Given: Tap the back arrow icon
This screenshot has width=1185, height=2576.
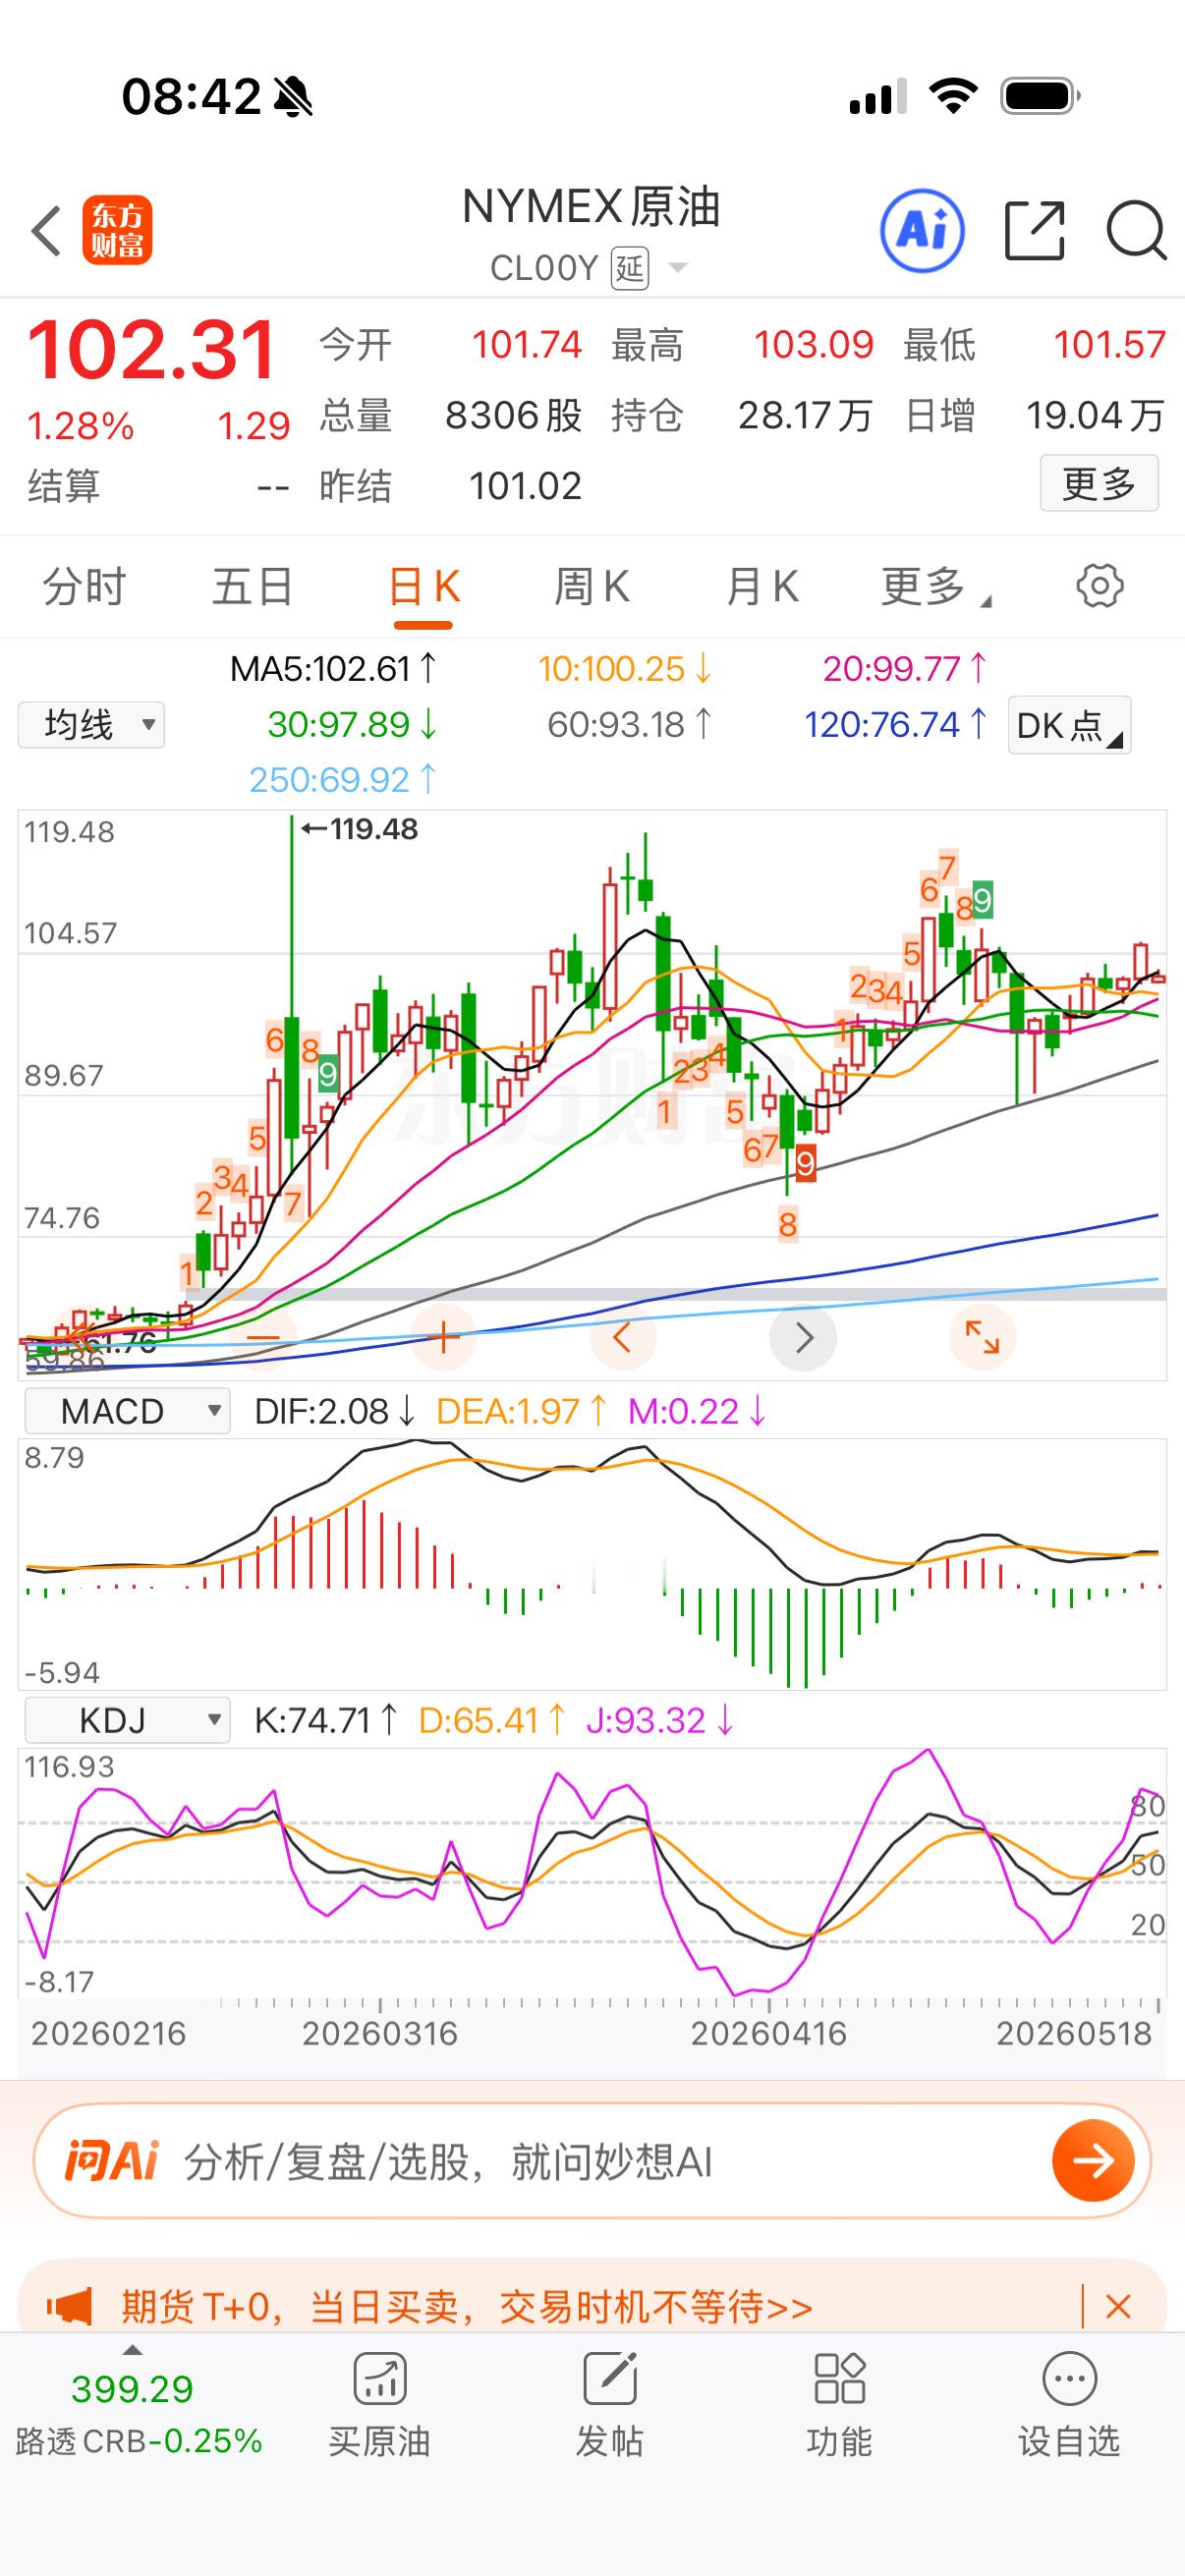Looking at the screenshot, I should pos(46,231).
